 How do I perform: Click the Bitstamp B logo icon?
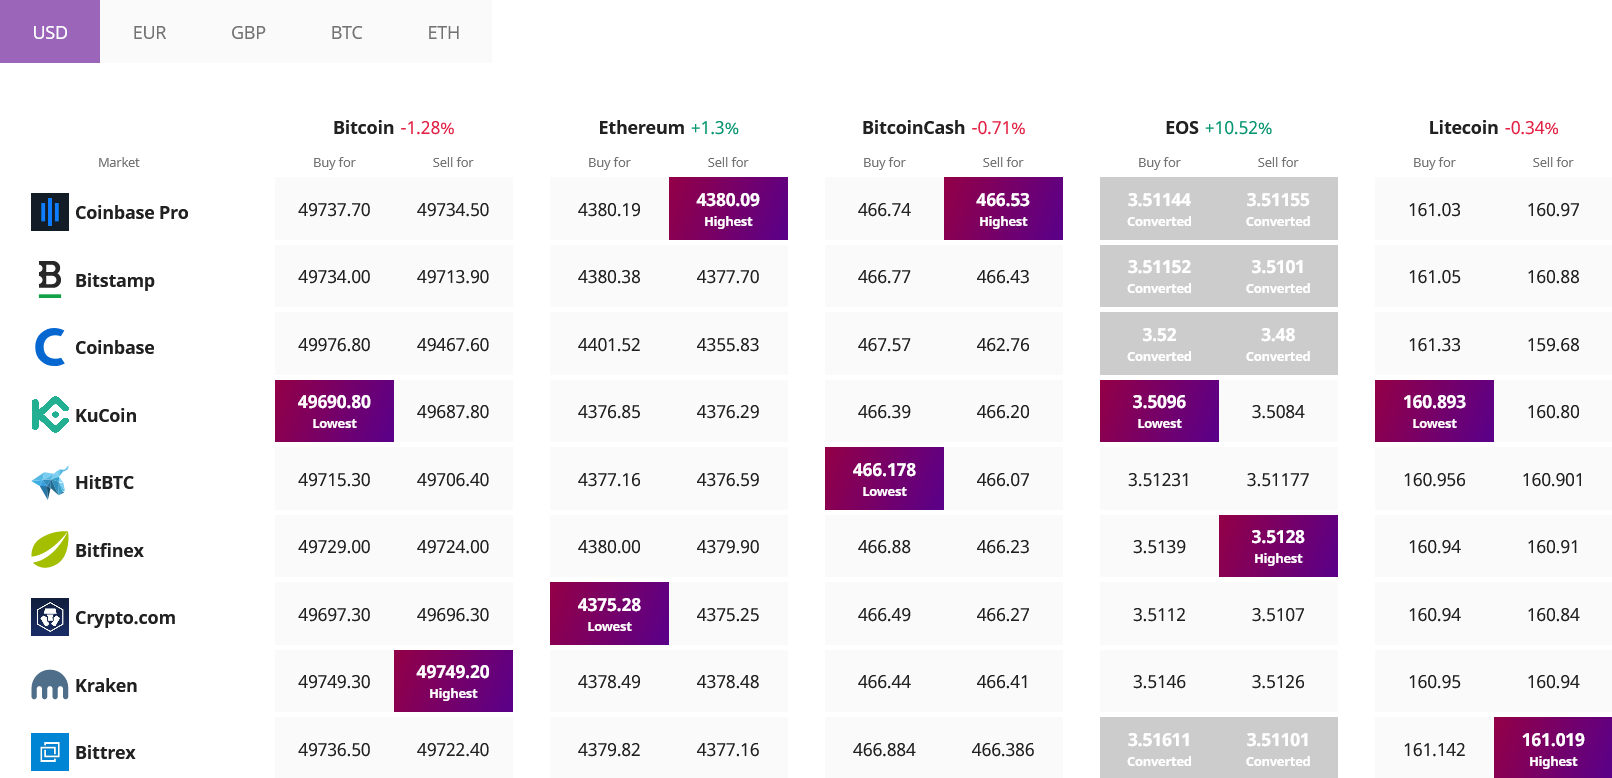[x=50, y=279]
